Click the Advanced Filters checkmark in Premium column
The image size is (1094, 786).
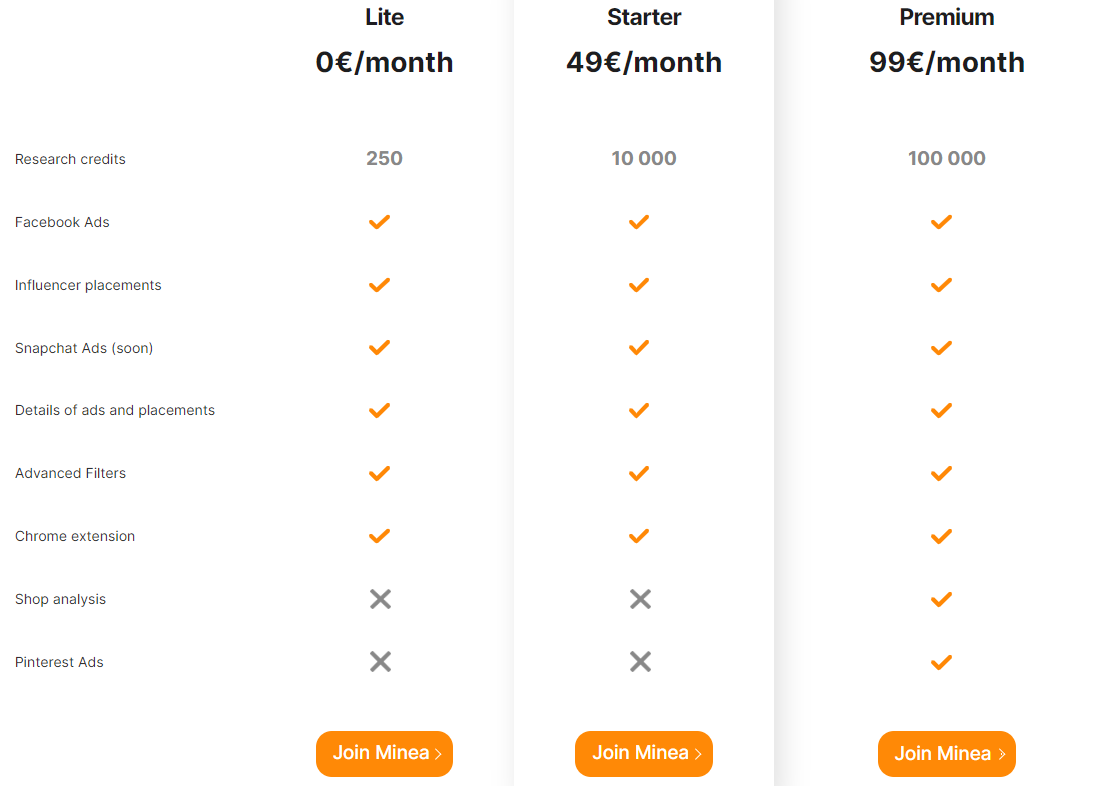[941, 474]
